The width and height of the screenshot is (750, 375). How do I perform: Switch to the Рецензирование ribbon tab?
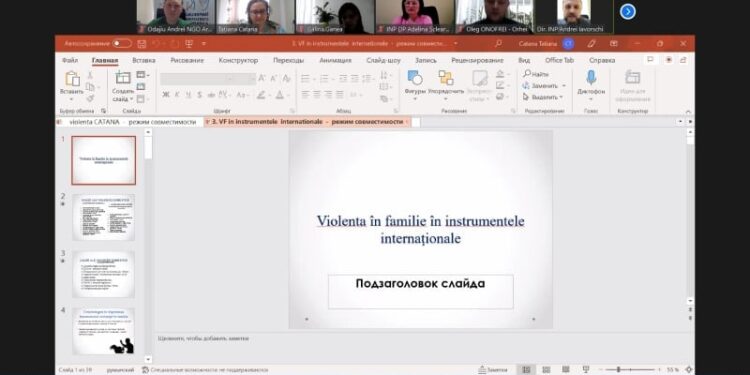pyautogui.click(x=477, y=60)
